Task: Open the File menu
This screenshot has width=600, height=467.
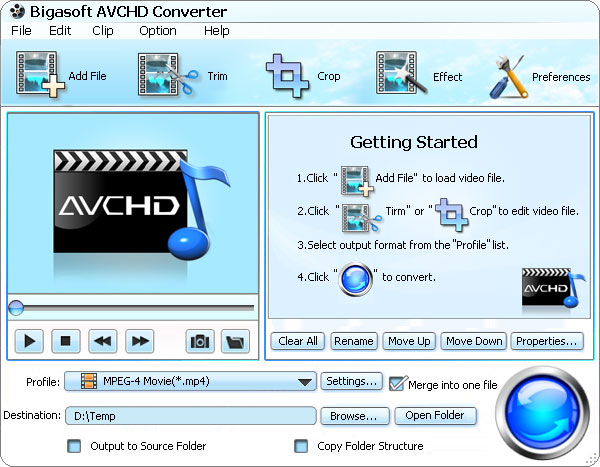Action: [x=21, y=31]
